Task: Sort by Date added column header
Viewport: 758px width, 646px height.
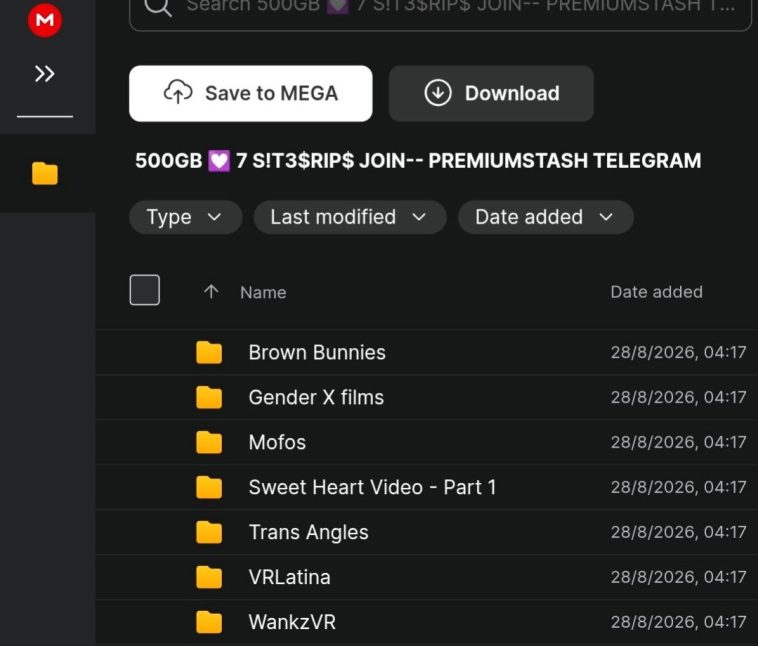Action: (x=656, y=292)
